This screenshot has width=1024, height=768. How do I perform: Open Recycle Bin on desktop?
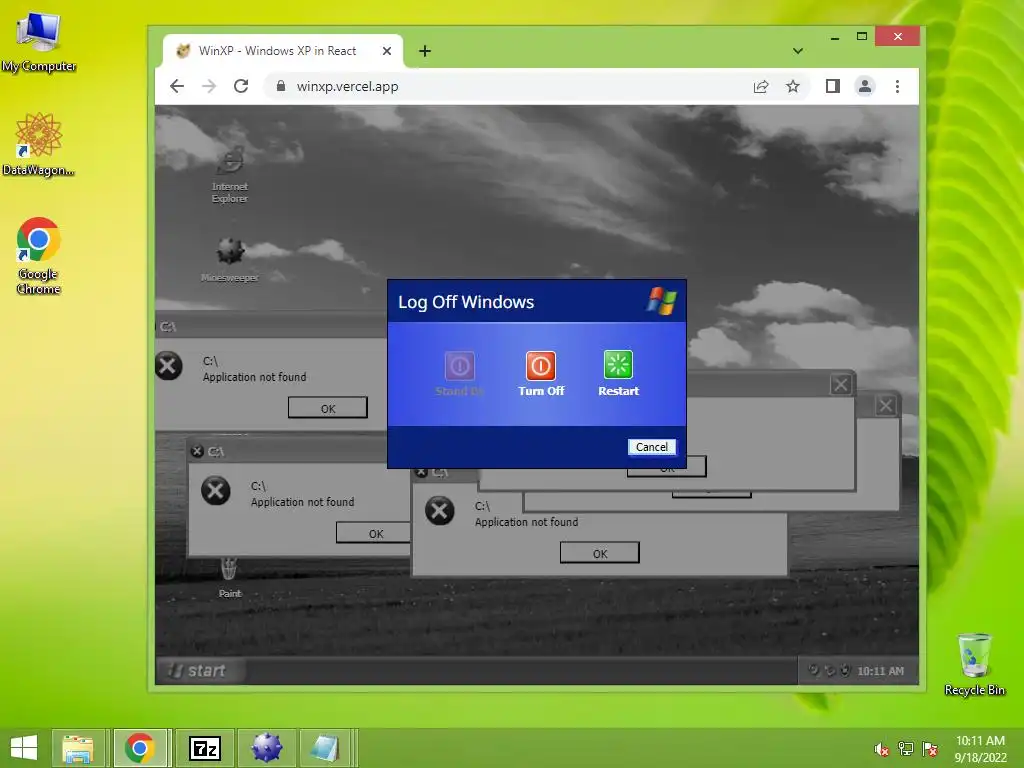coord(974,664)
